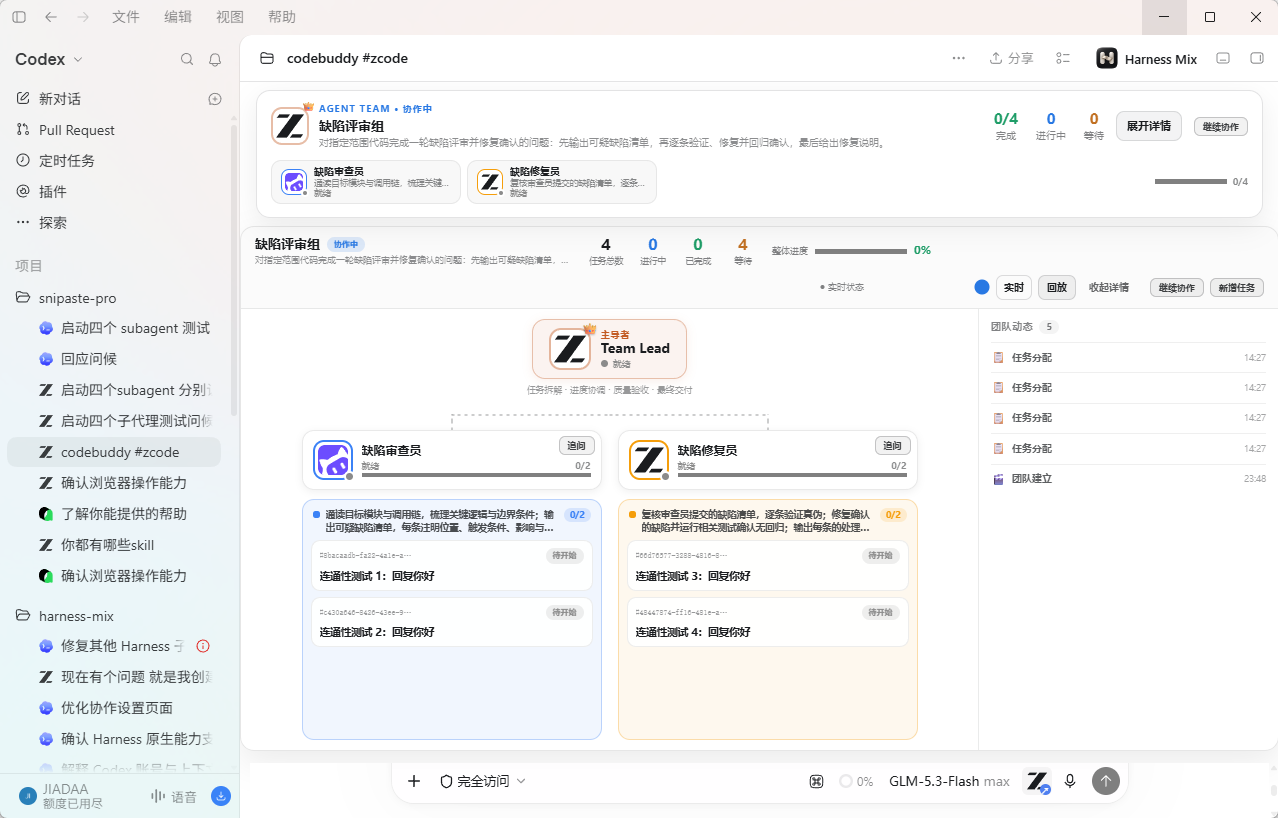Click the 新增任务 button
This screenshot has width=1278, height=818.
(x=1238, y=287)
